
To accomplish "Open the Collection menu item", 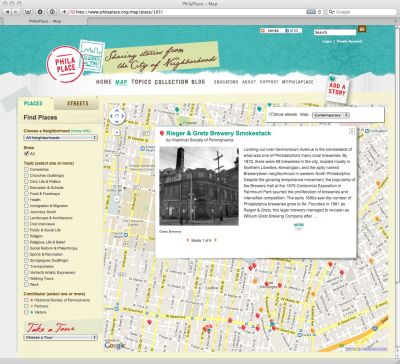I will [171, 82].
